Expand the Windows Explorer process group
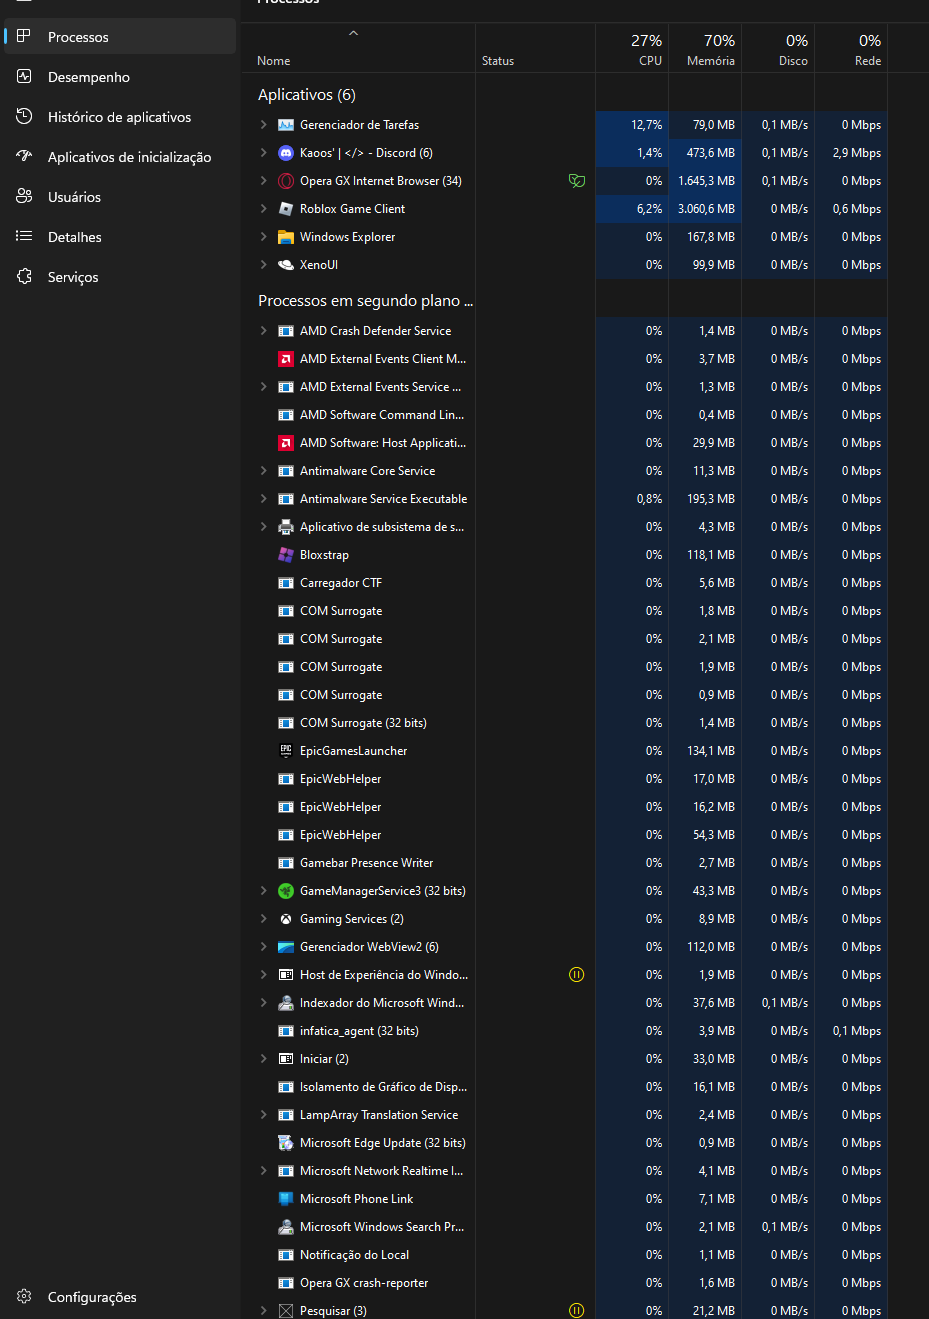929x1319 pixels. 263,237
